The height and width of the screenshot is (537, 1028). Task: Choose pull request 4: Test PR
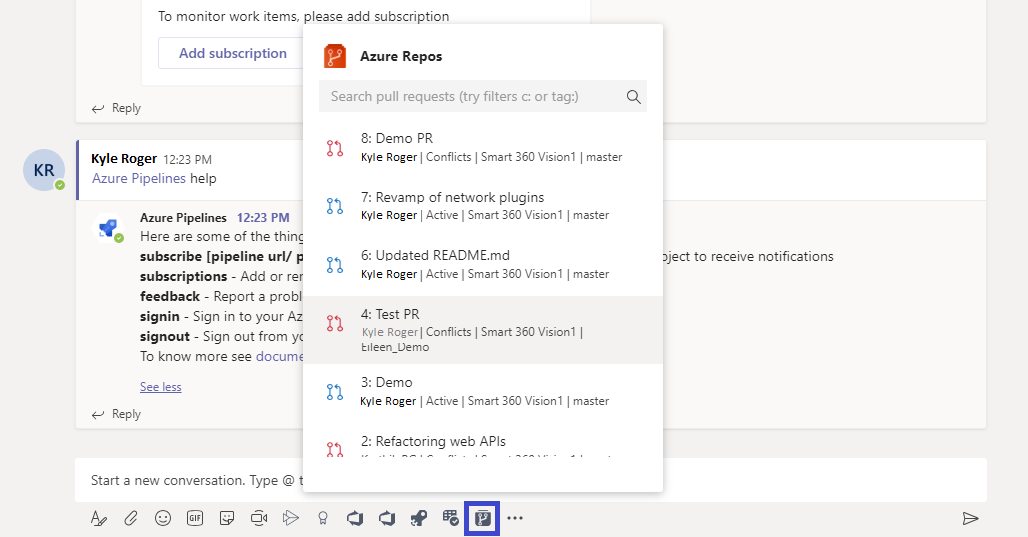coord(482,329)
